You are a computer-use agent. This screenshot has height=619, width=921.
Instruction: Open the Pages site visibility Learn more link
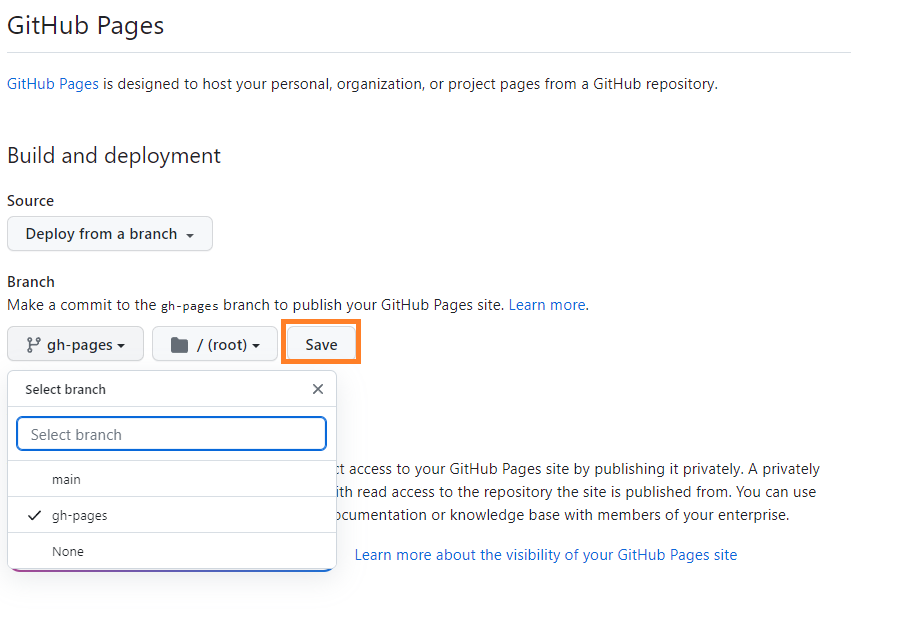(545, 554)
